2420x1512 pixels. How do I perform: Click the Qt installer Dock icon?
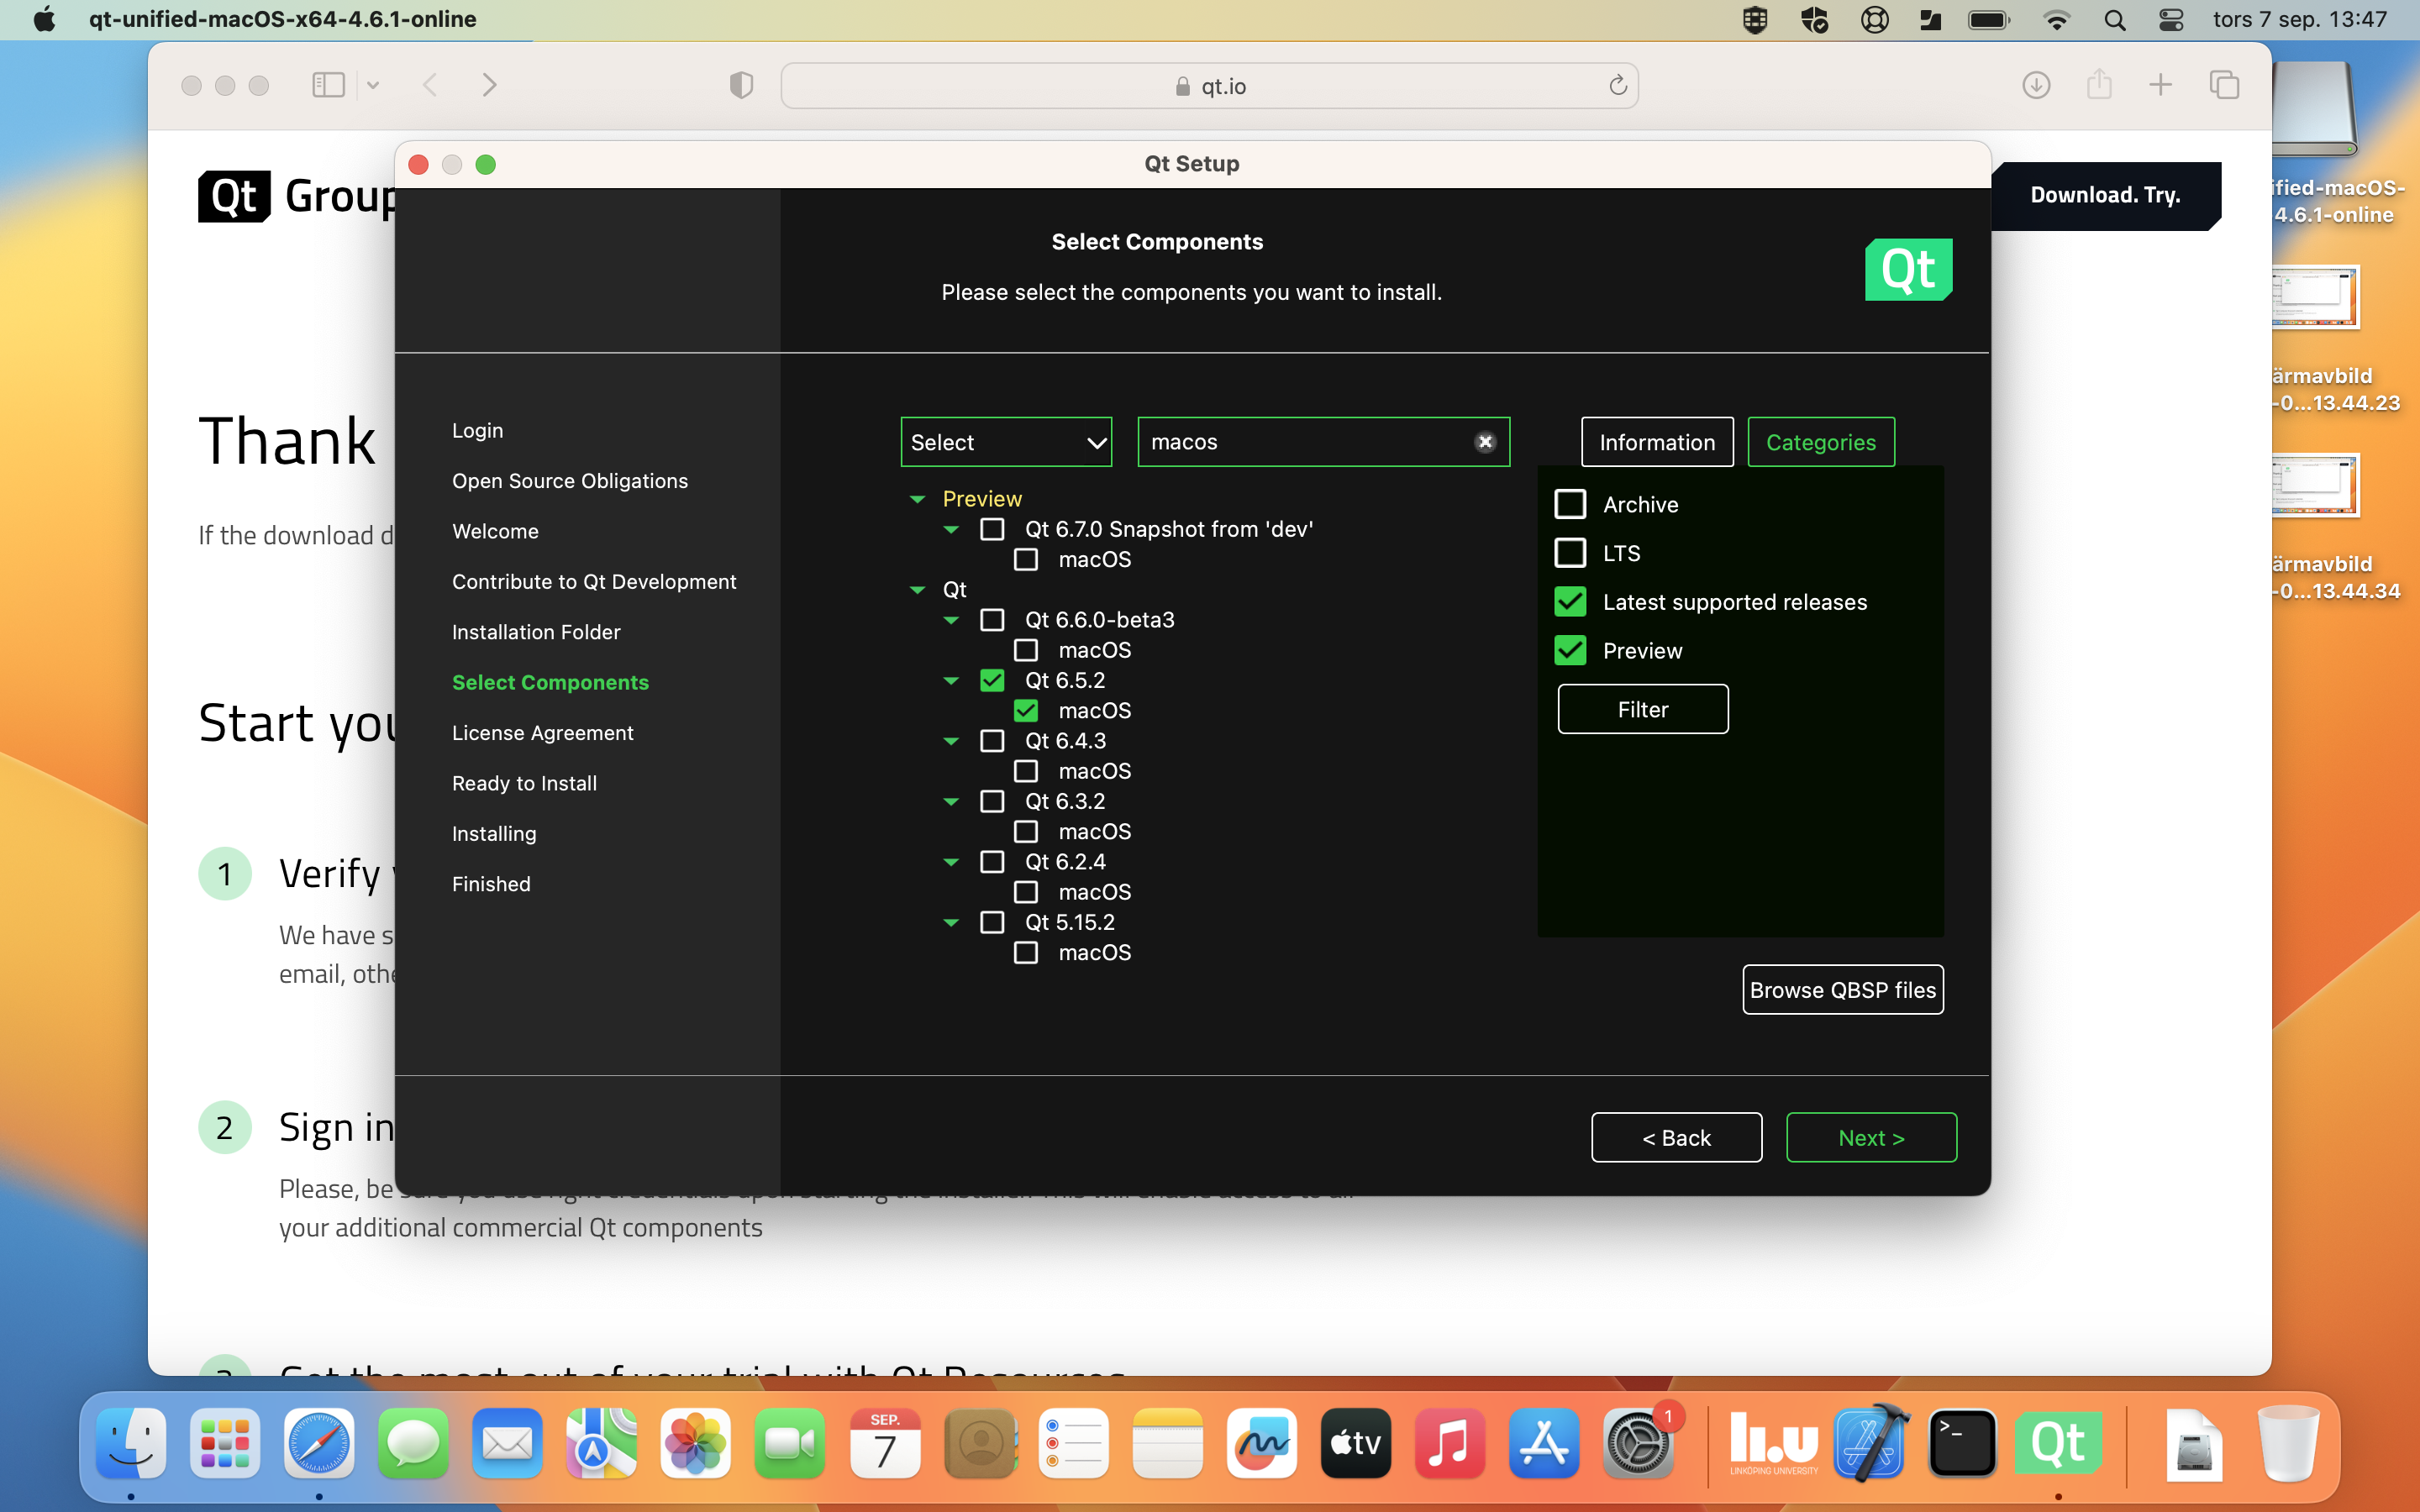point(2058,1442)
